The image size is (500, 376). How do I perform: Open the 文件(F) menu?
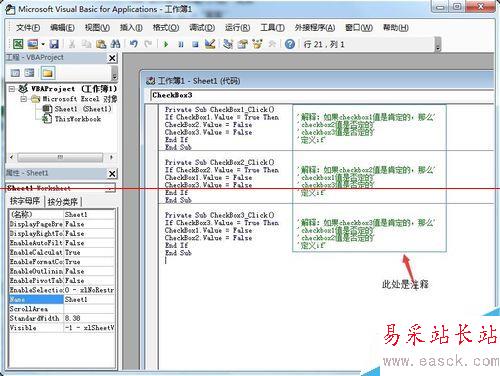tap(28, 27)
